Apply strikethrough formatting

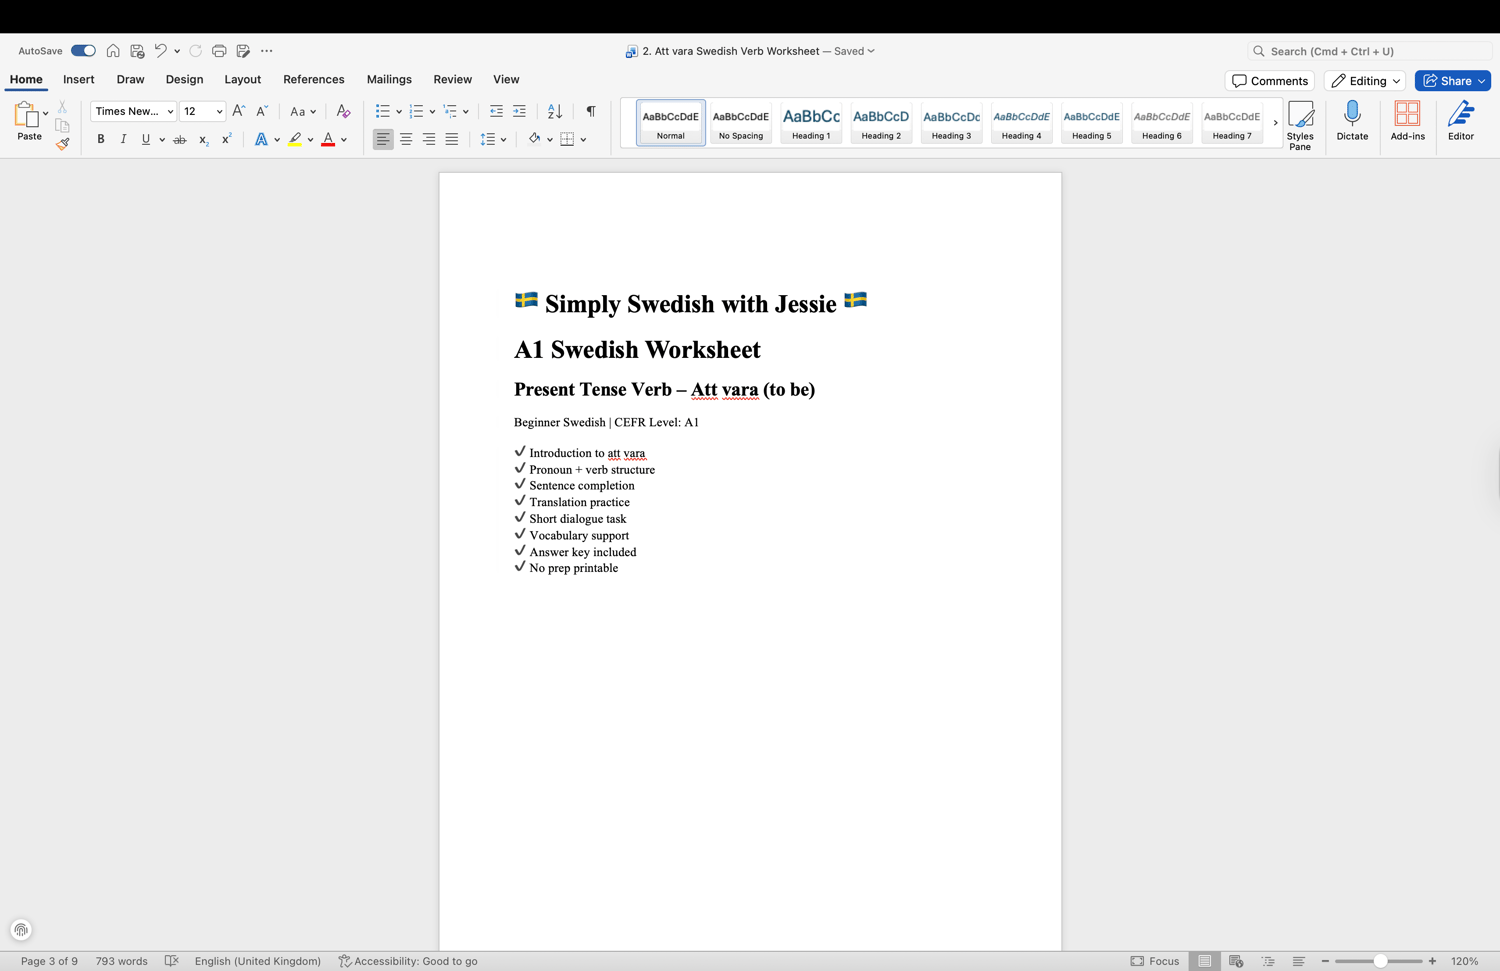[x=180, y=140]
